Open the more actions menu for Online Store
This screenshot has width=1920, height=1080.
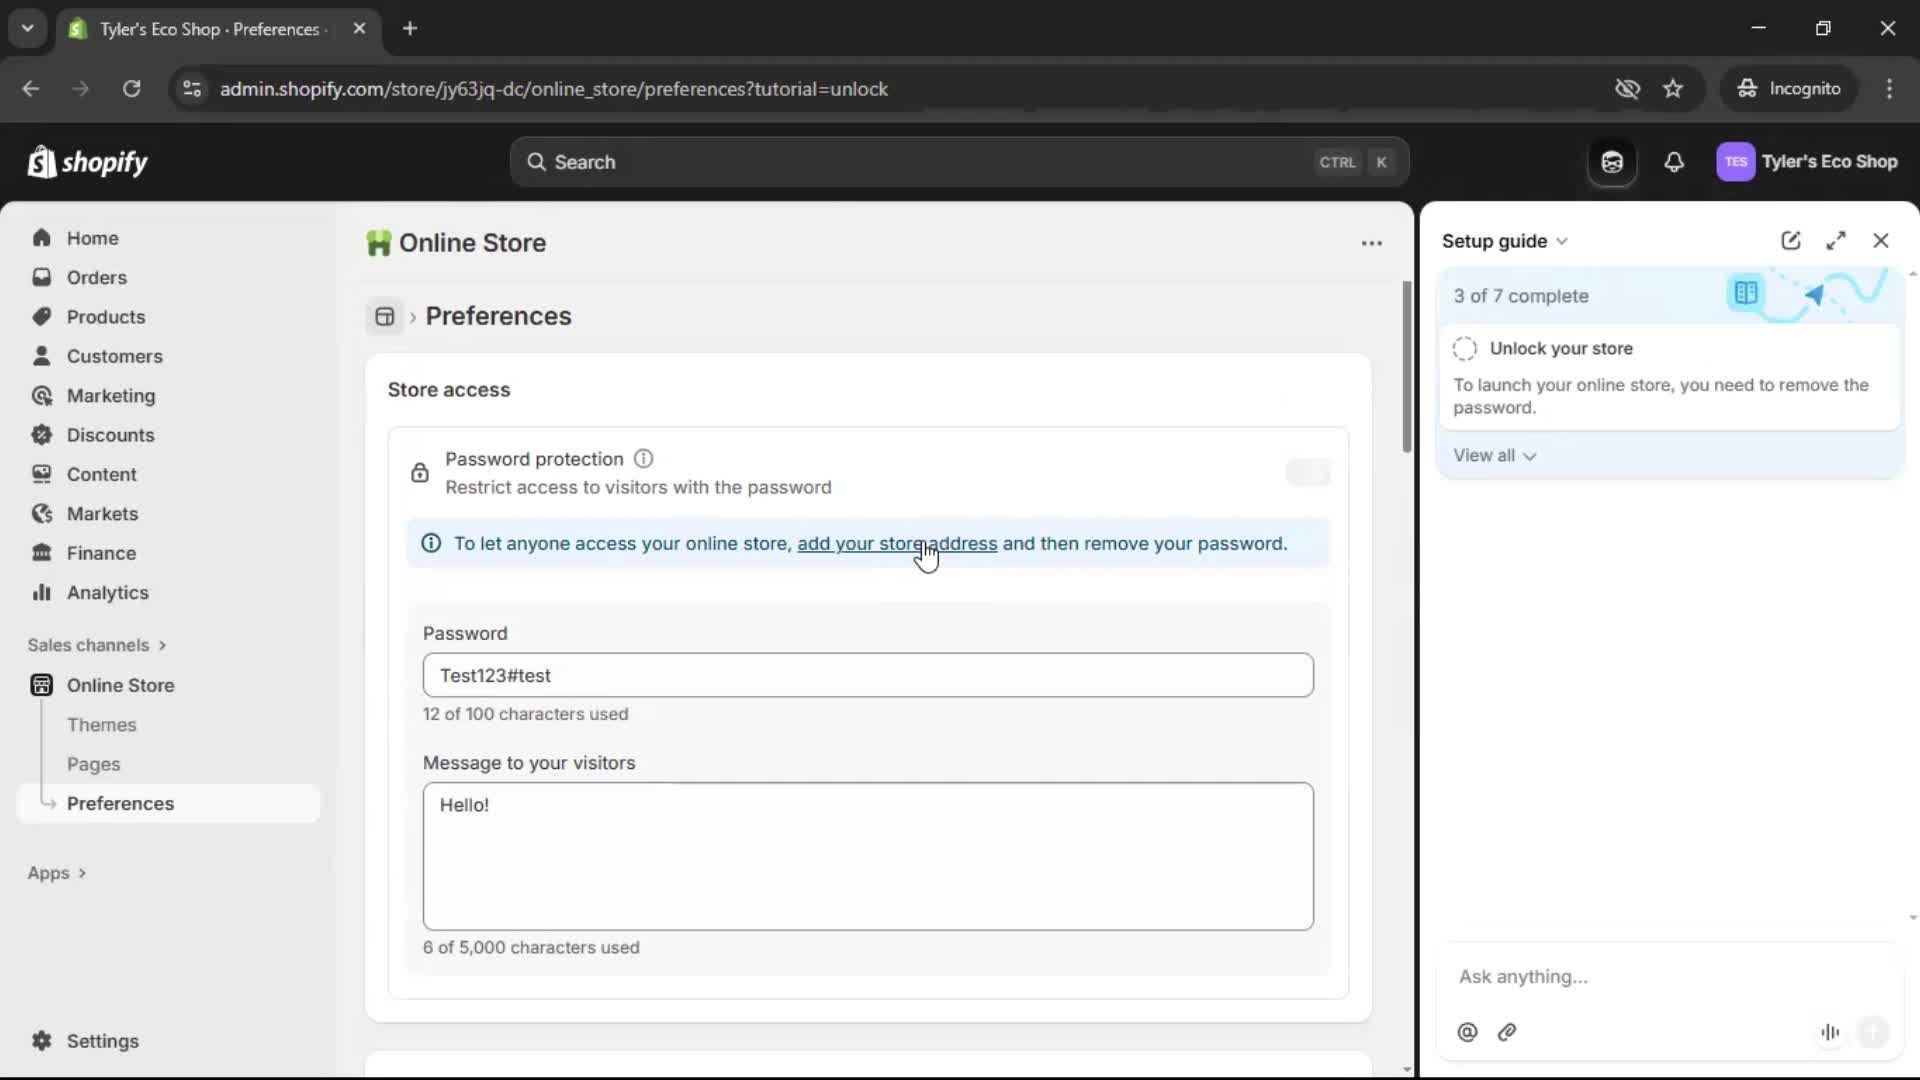[1371, 243]
